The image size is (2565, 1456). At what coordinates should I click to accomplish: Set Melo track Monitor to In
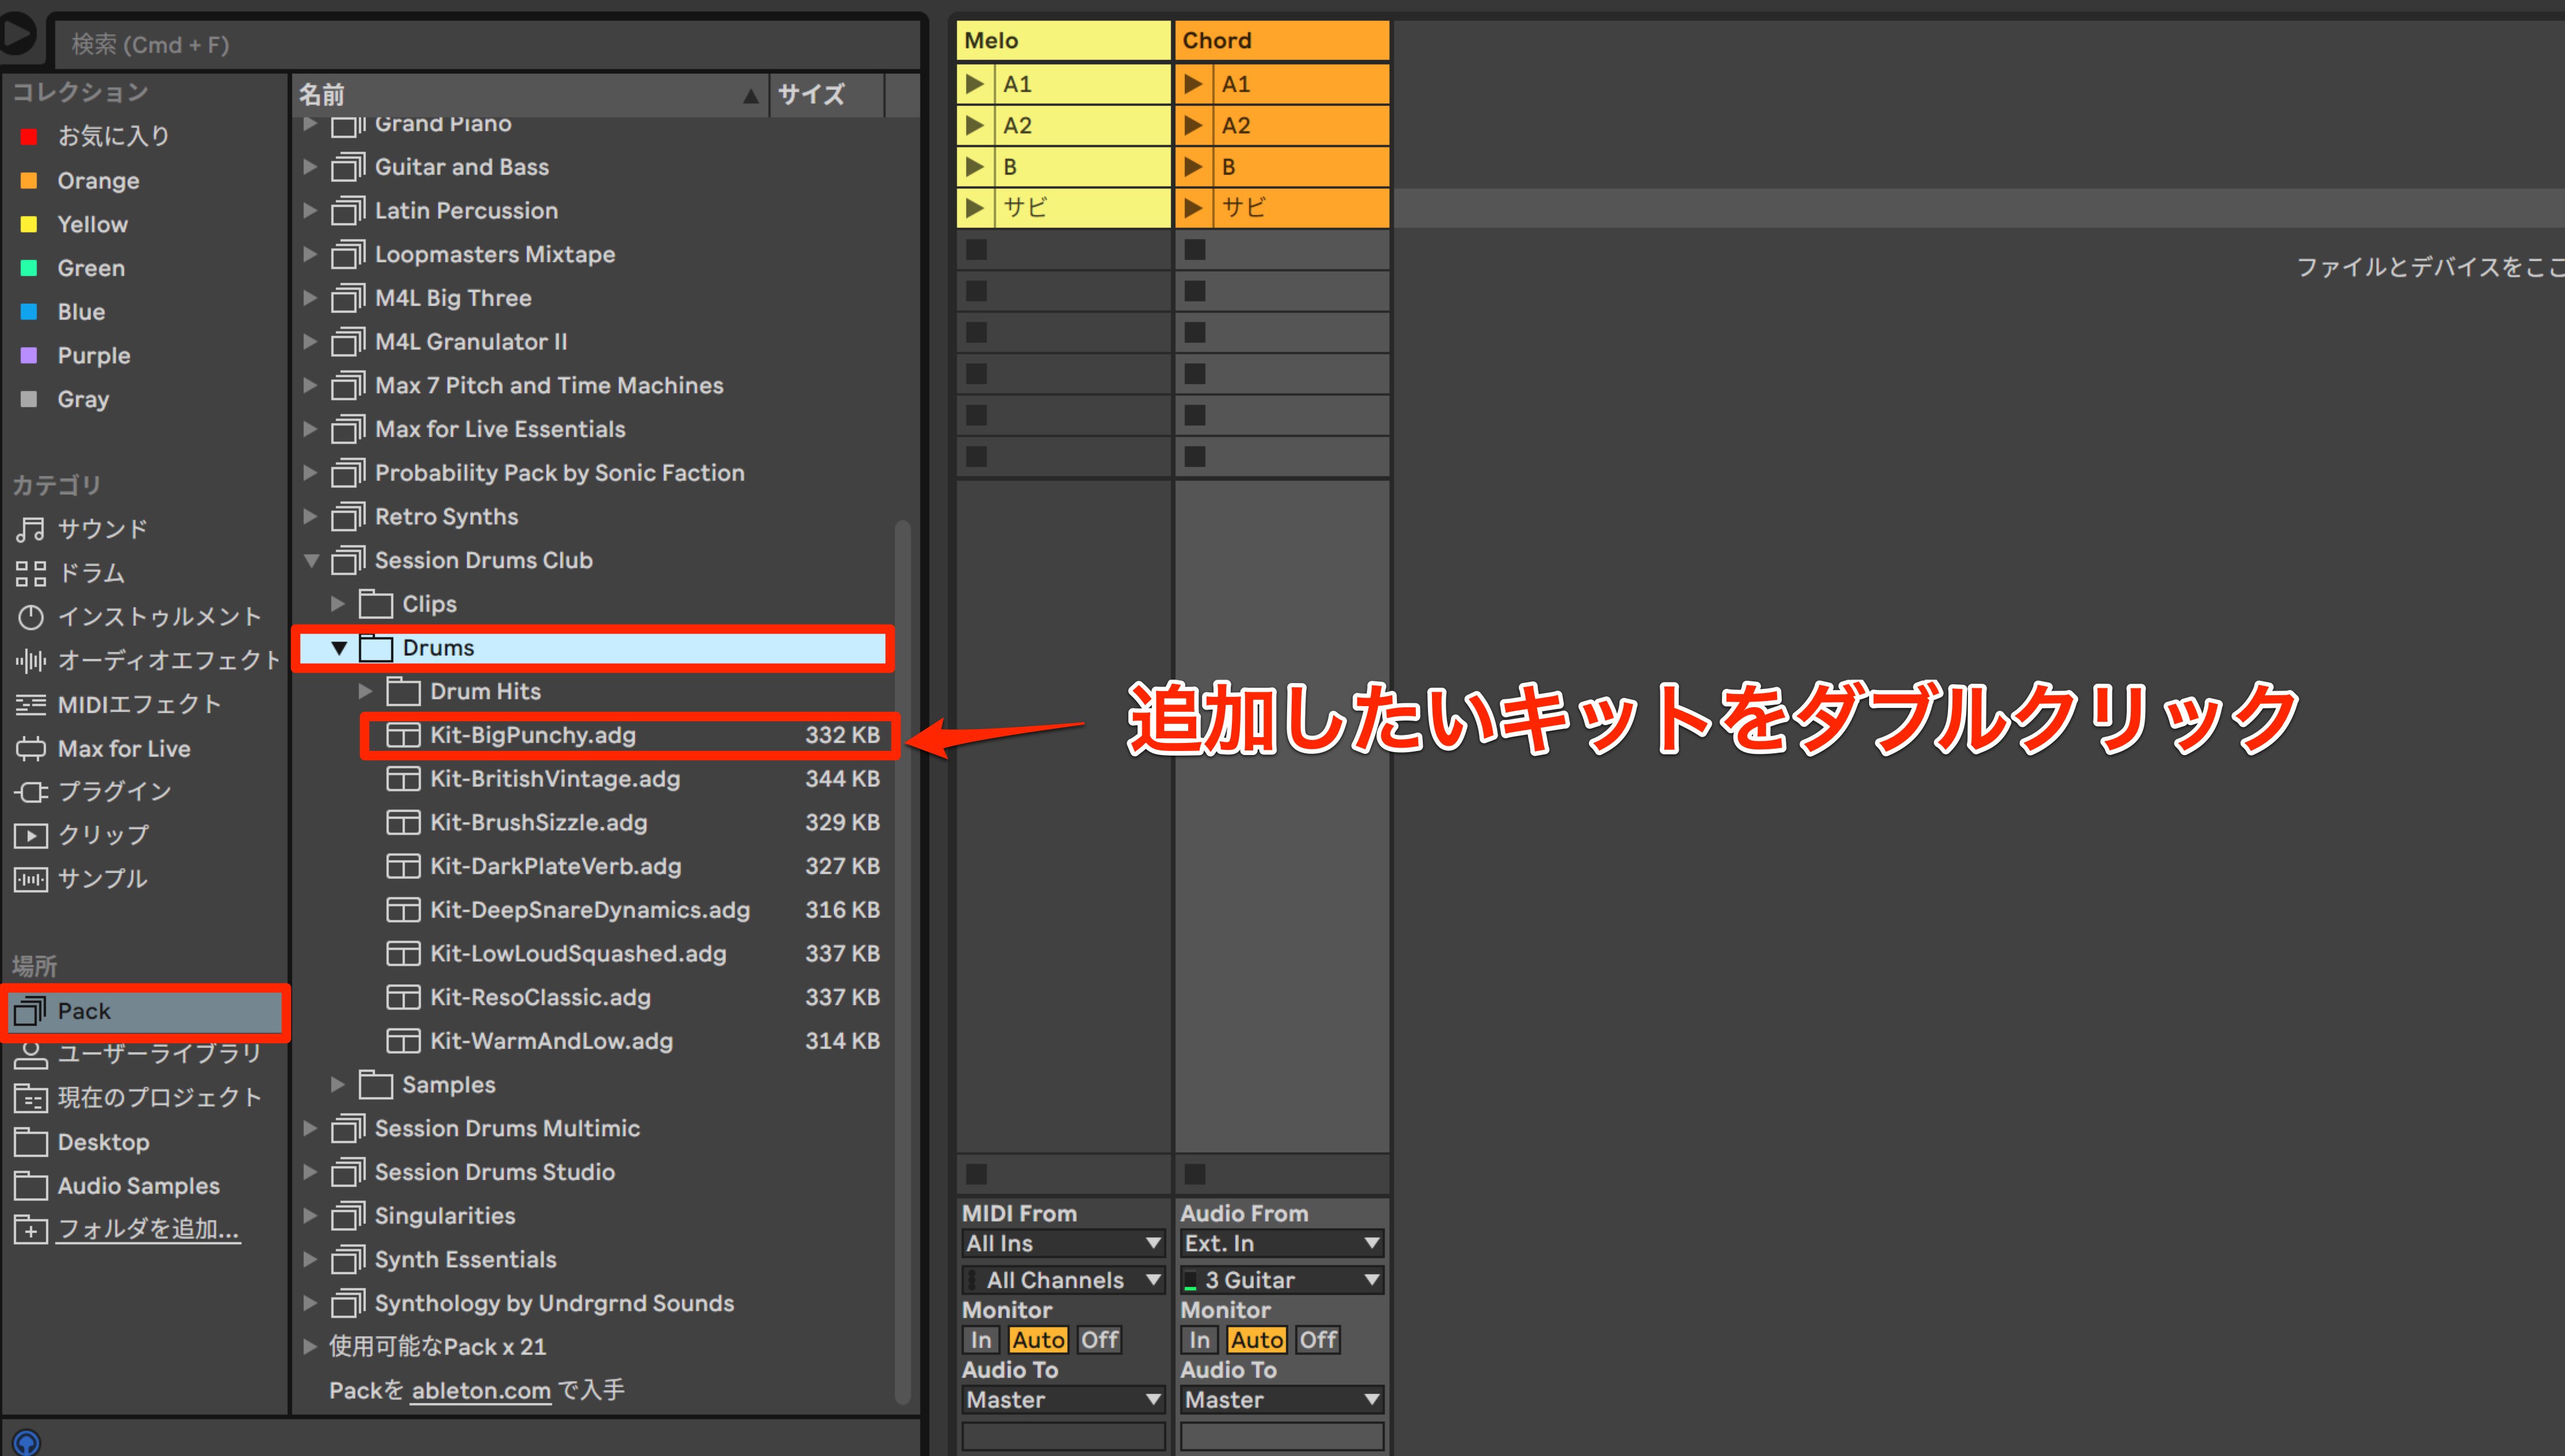[x=981, y=1340]
